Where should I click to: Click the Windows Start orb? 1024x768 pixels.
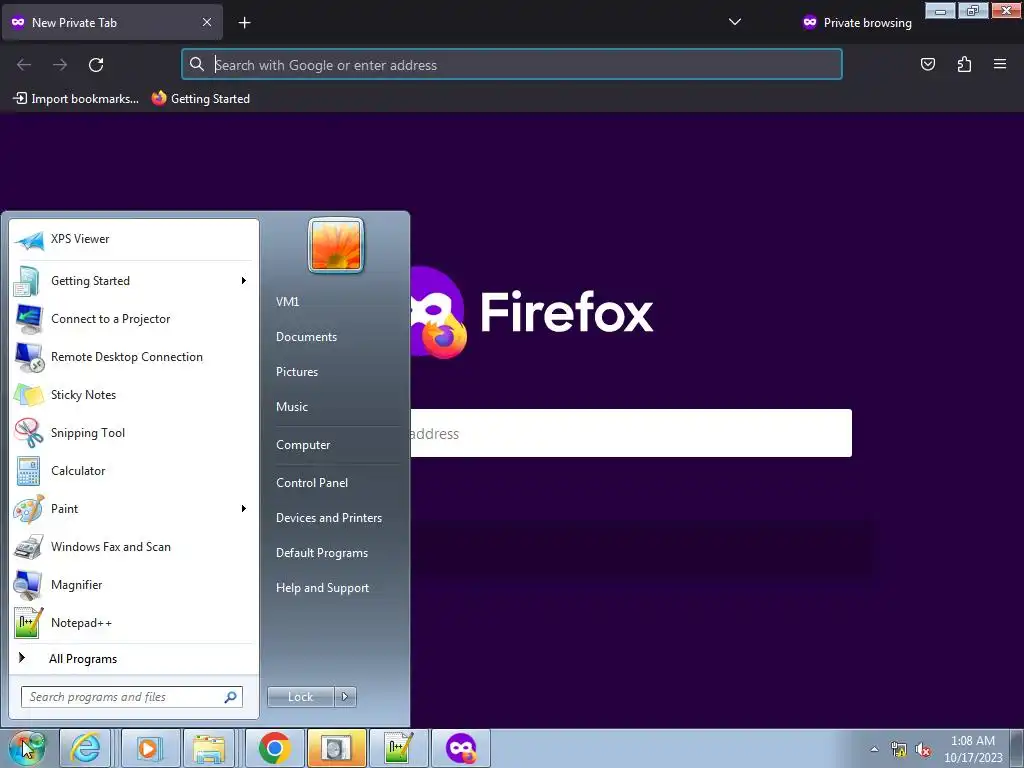pos(27,748)
